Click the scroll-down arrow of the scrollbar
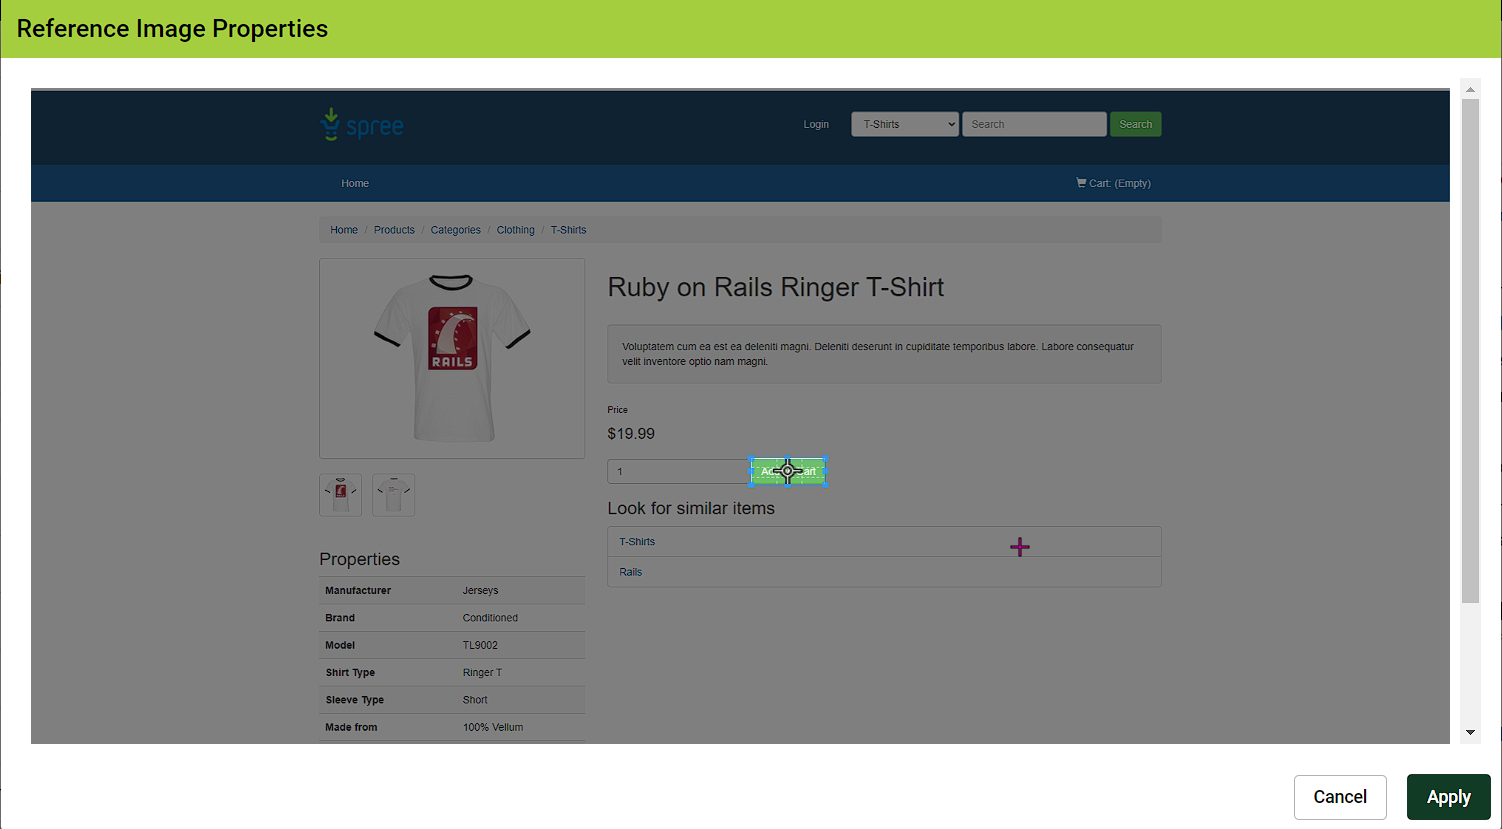This screenshot has width=1502, height=829. pyautogui.click(x=1470, y=732)
